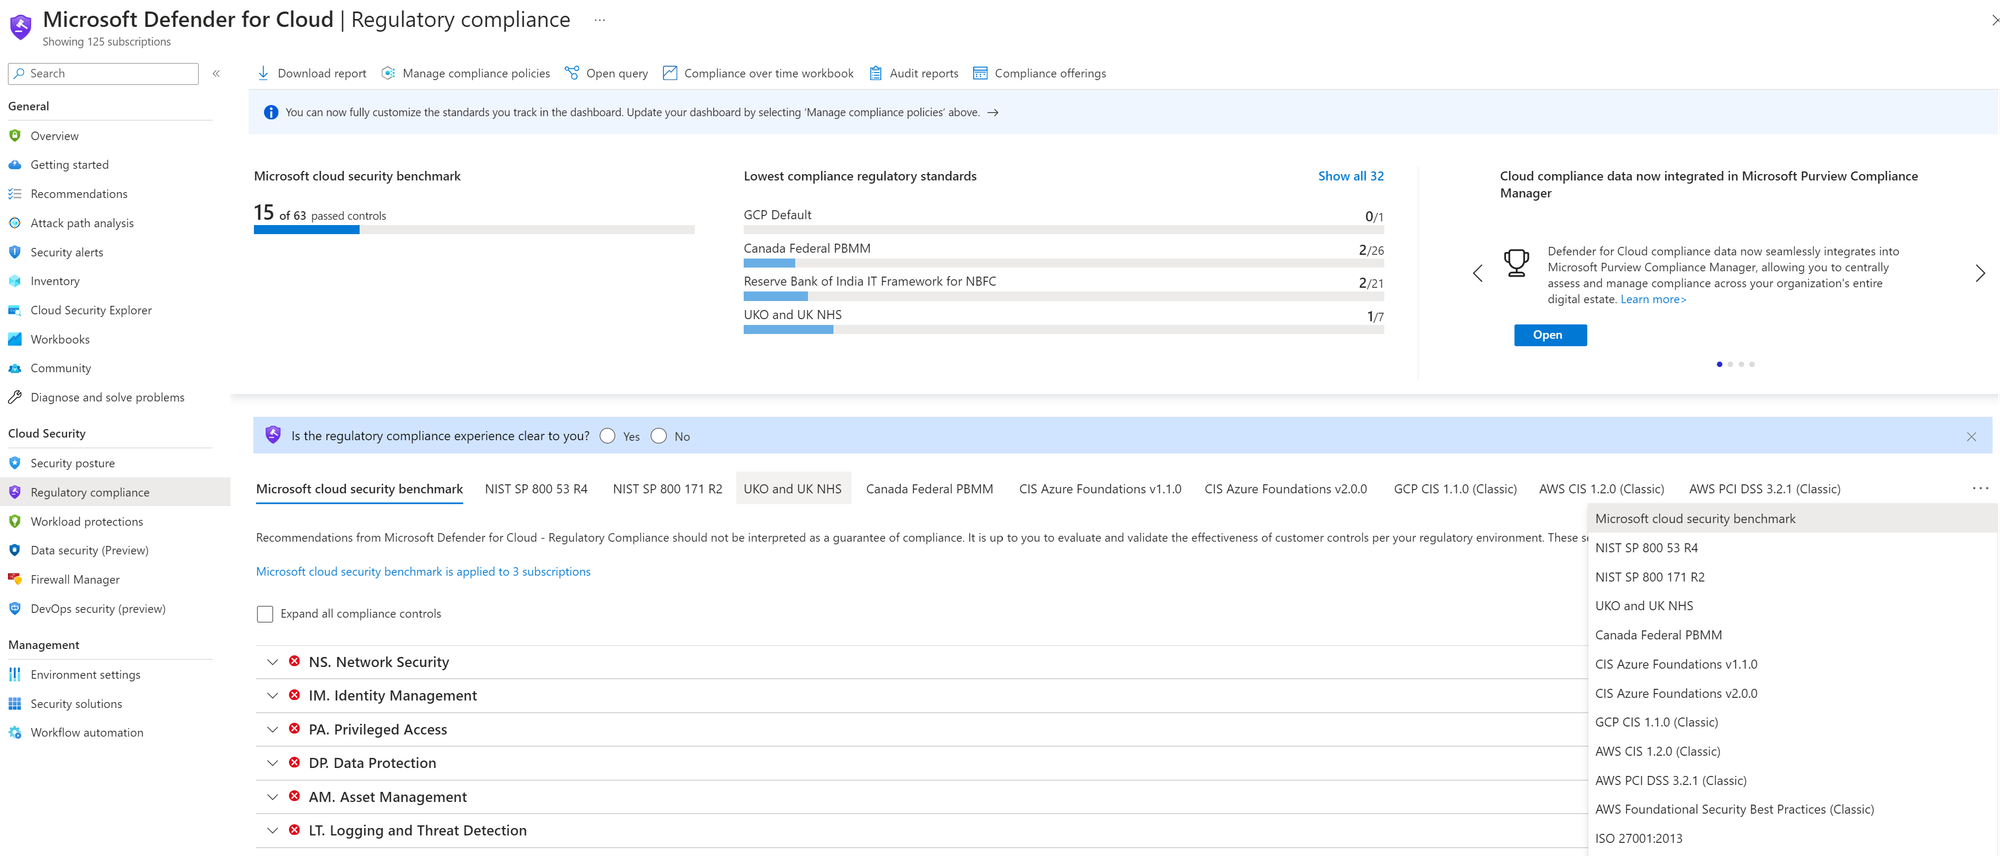Expand IM. Identity Management control chevron
Screen dimensions: 2000x856
[272, 696]
